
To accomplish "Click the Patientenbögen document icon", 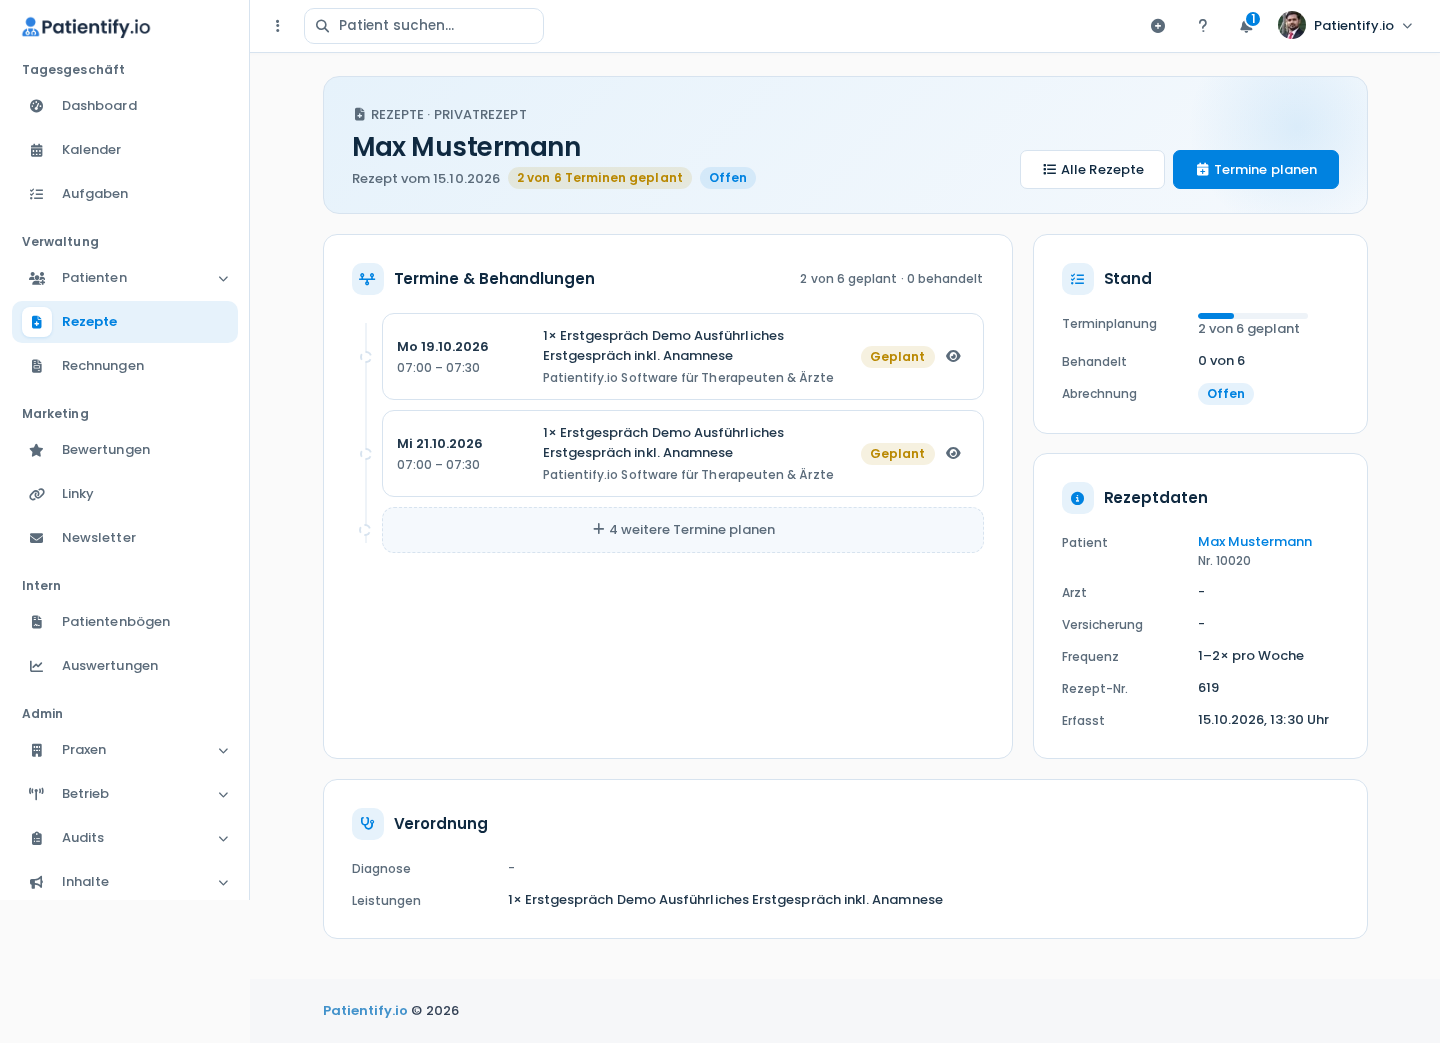I will [x=37, y=622].
